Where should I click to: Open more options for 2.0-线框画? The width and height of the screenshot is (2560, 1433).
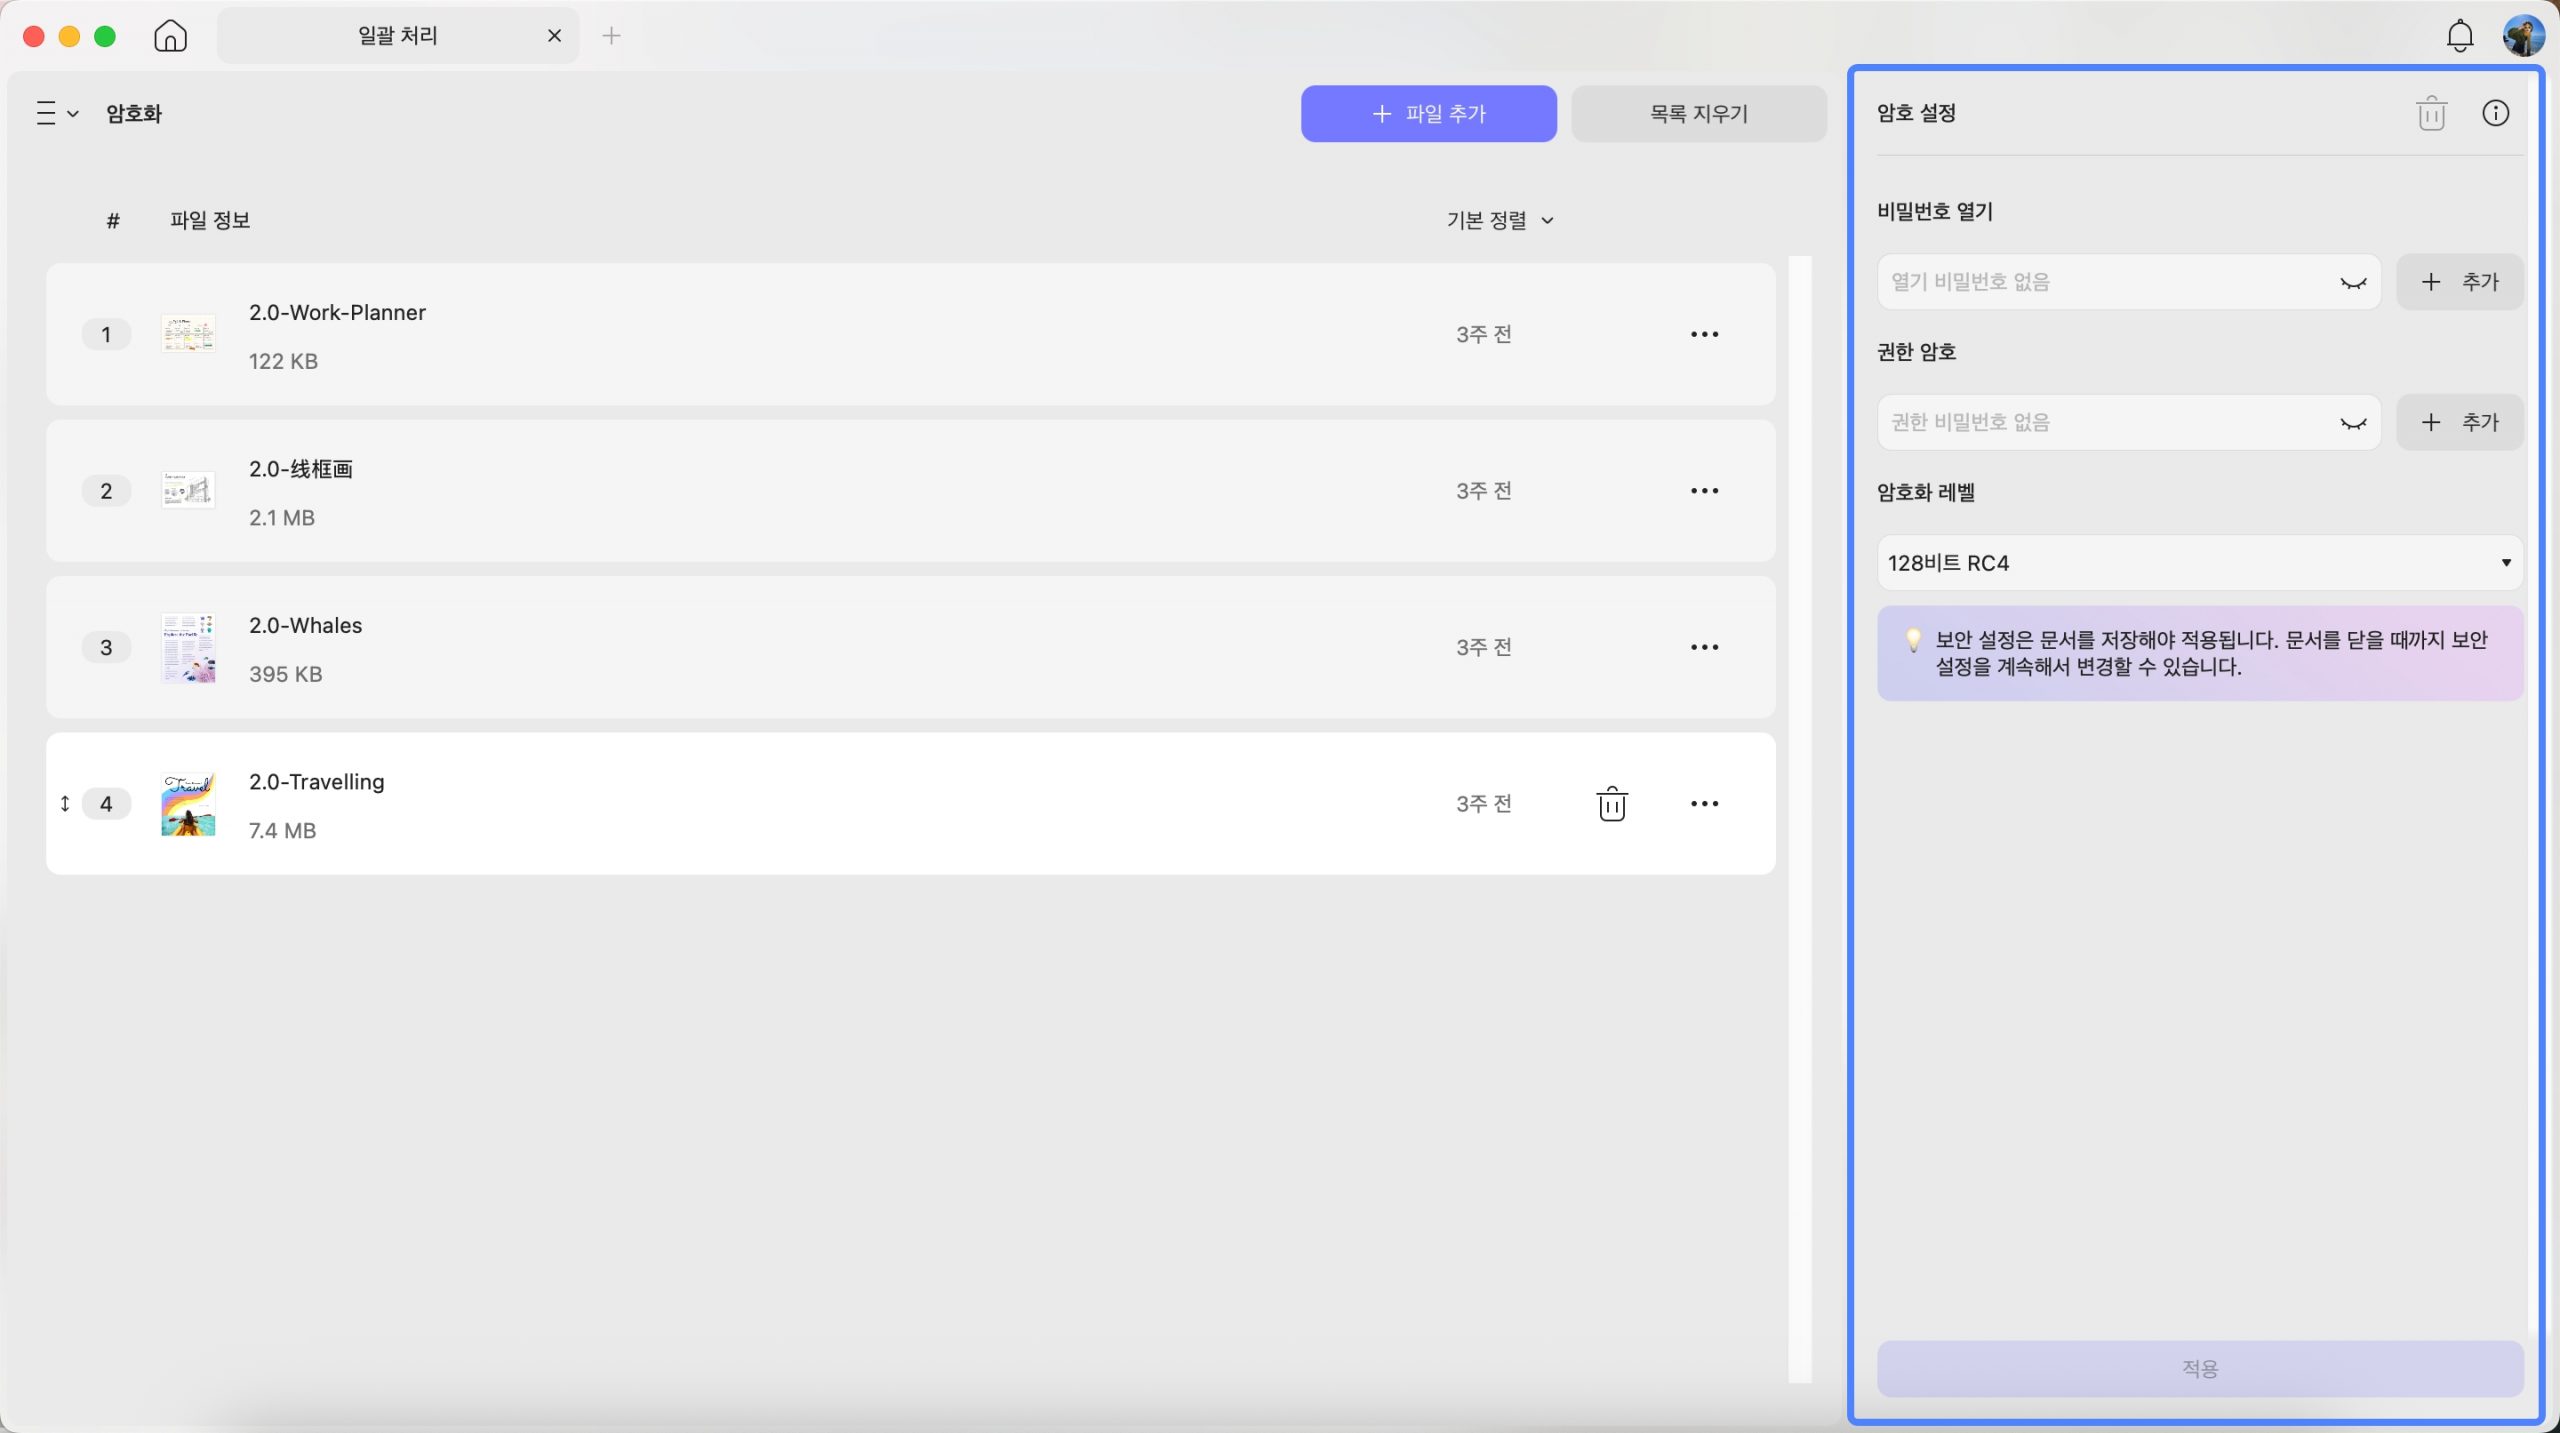1704,491
